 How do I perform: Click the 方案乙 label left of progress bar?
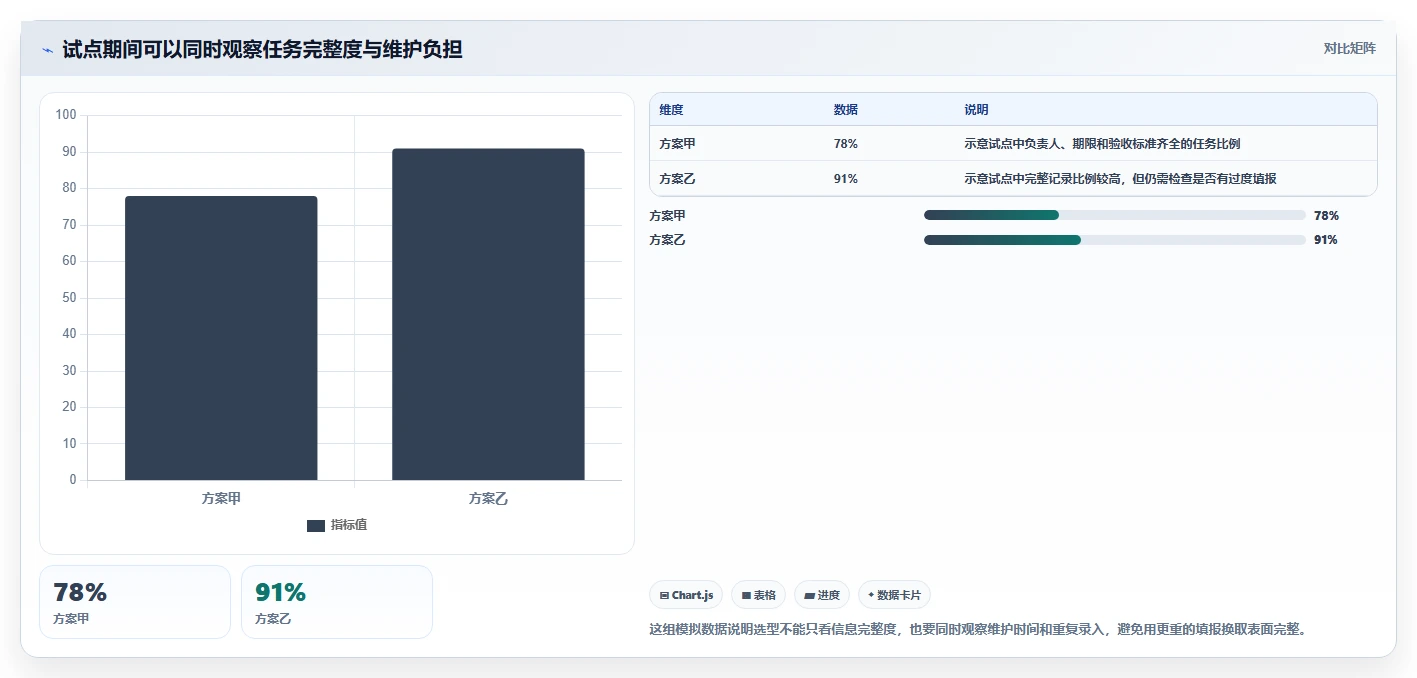(x=668, y=240)
